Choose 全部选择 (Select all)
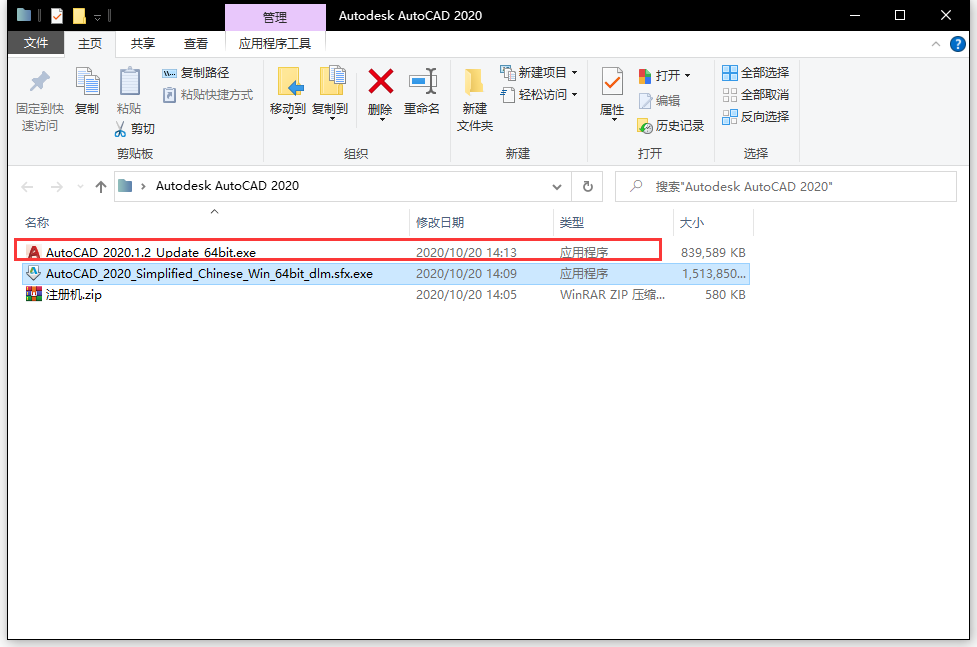Viewport: 977px width, 647px height. (756, 72)
